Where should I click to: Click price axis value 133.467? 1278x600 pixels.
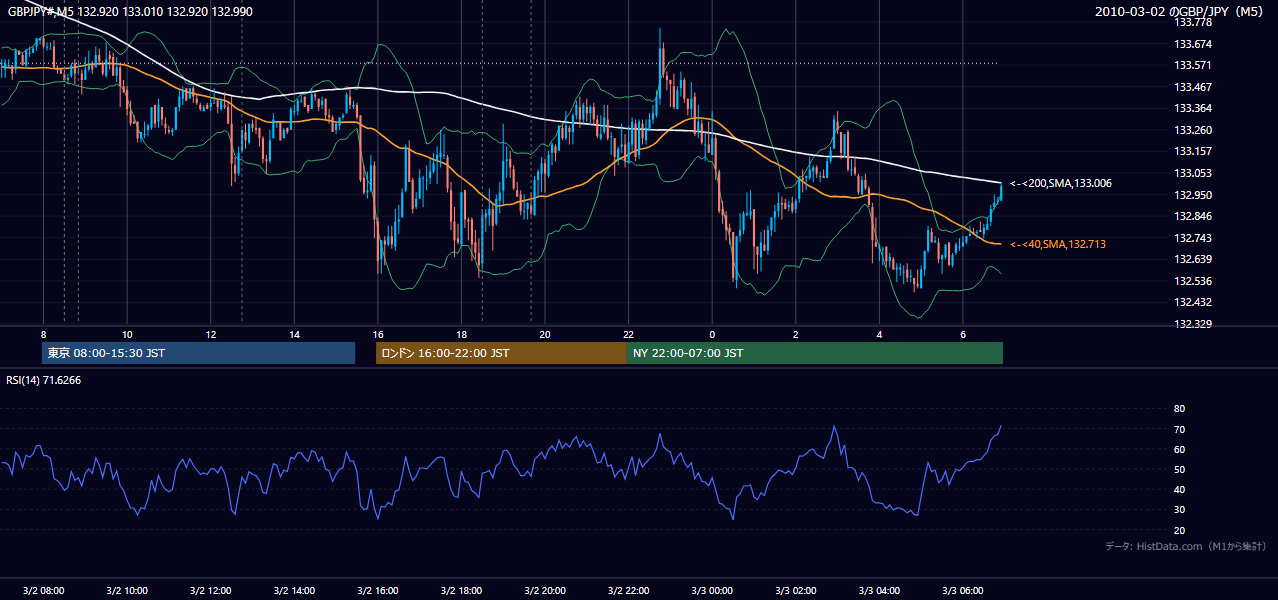[1191, 87]
